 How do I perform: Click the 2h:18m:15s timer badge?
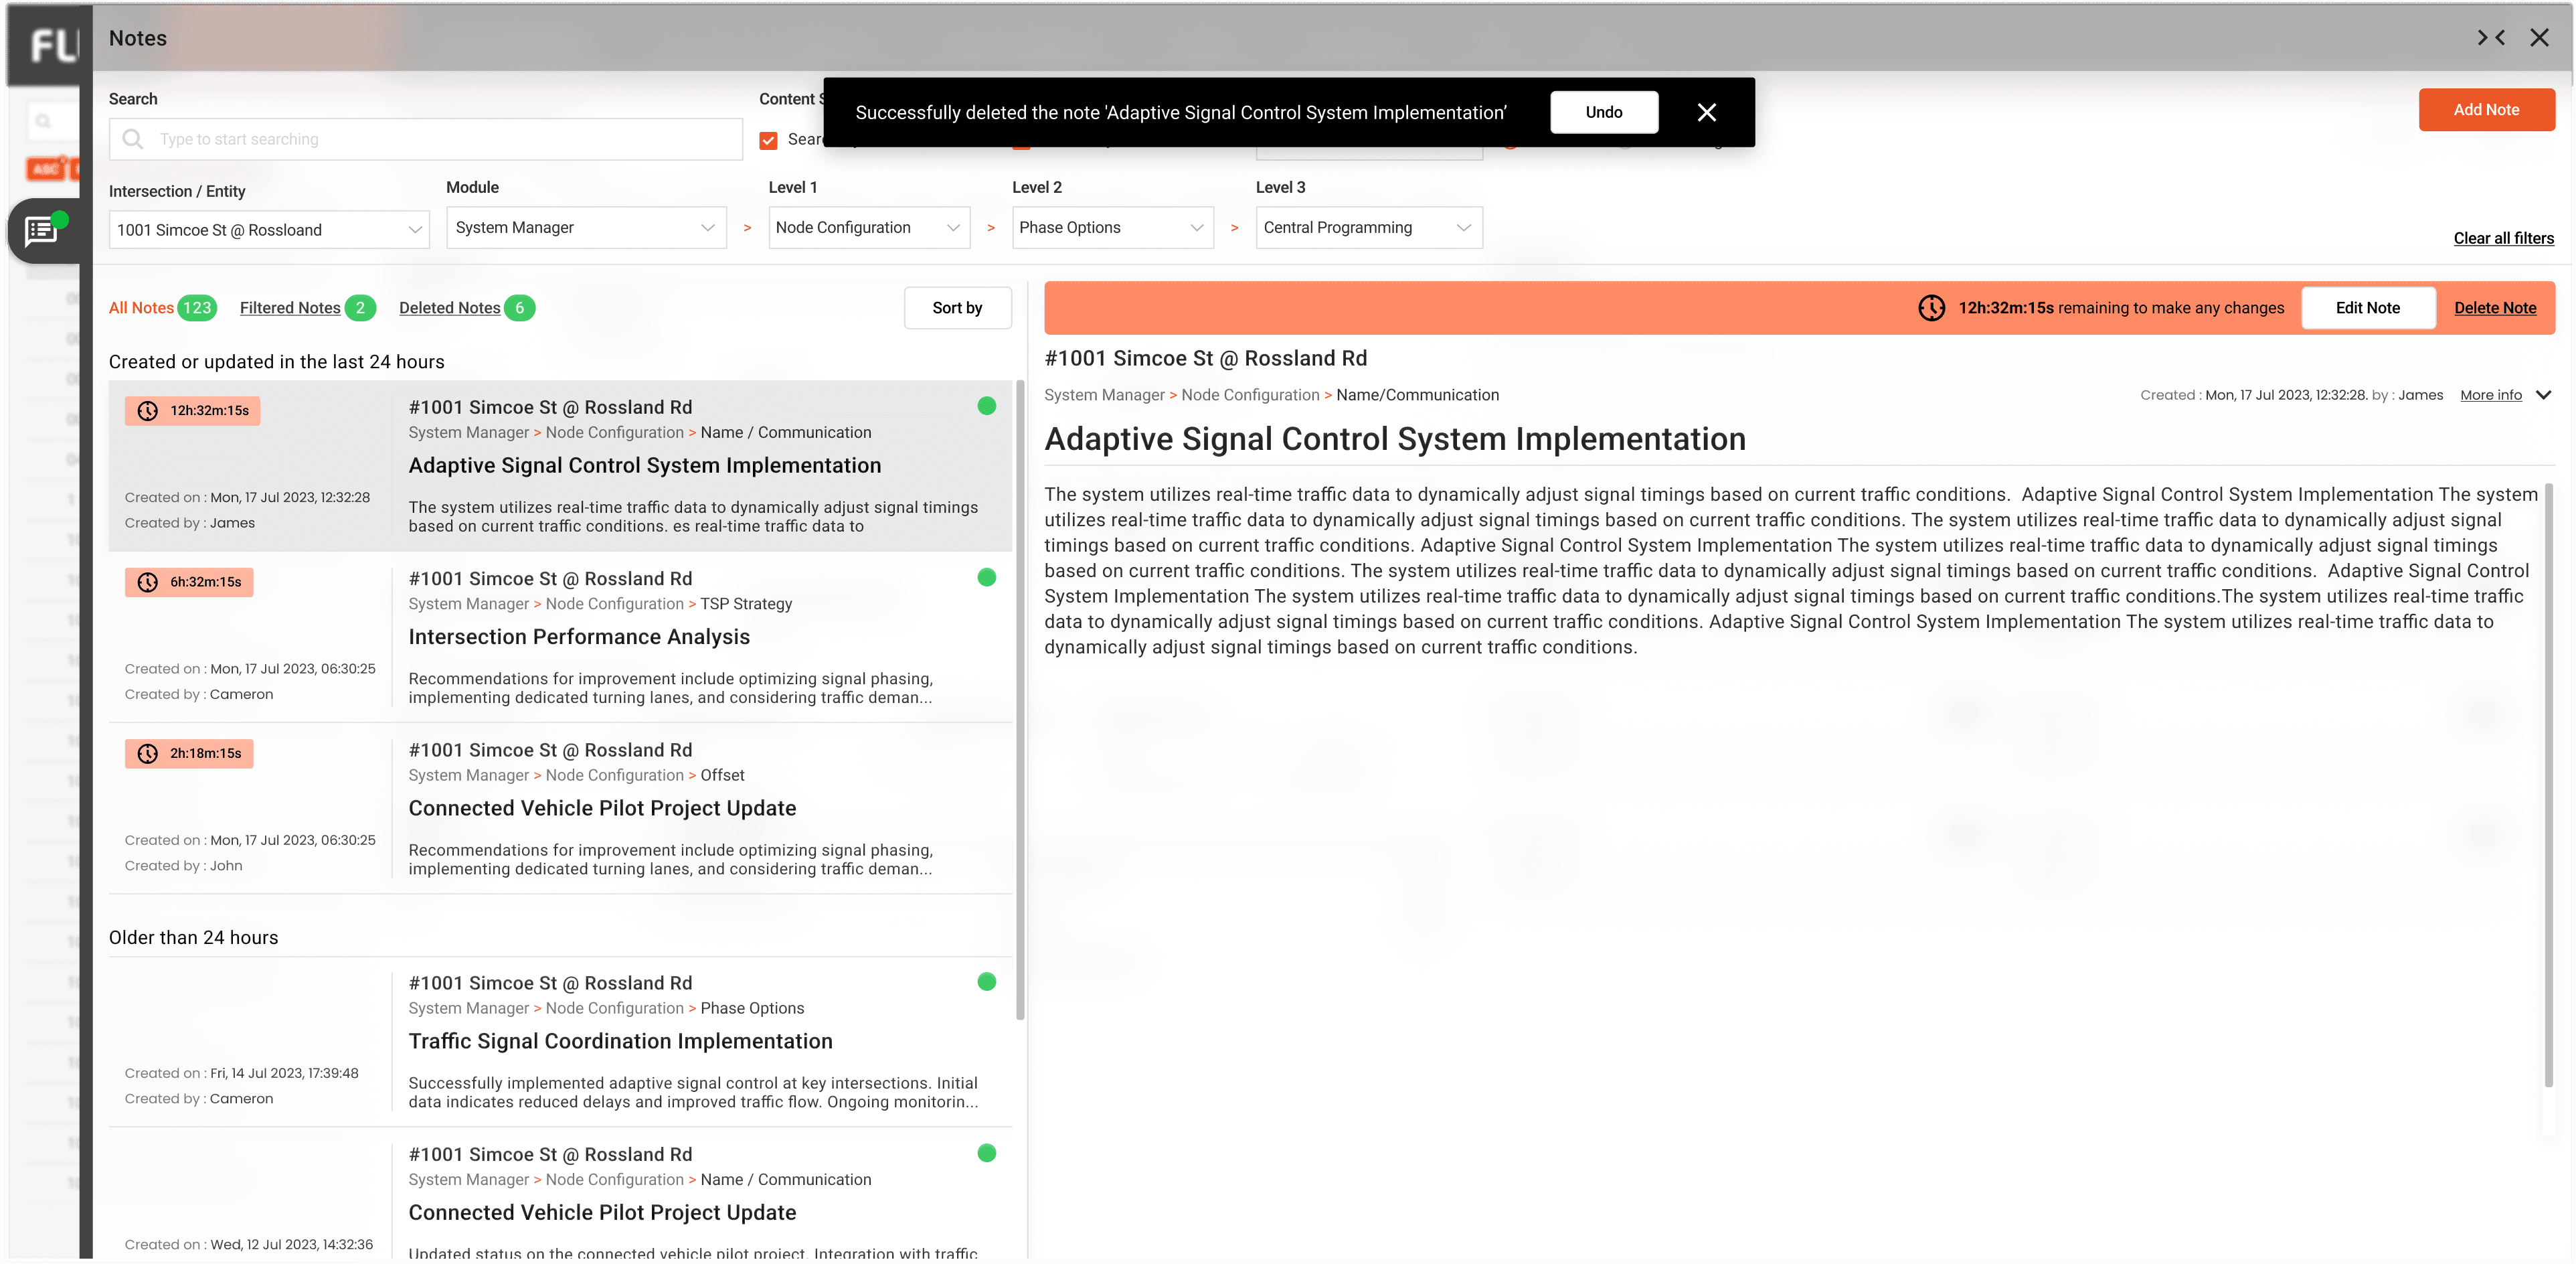(189, 753)
